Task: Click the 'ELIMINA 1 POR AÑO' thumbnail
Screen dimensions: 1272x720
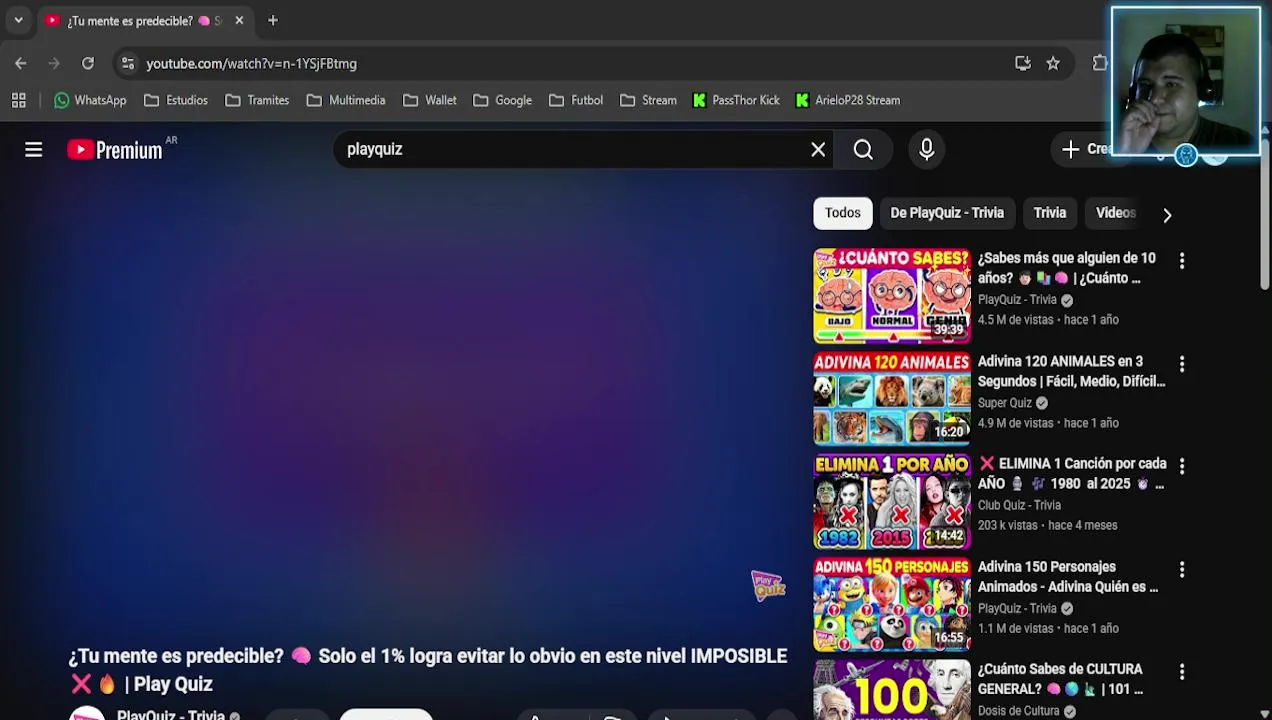Action: point(892,501)
